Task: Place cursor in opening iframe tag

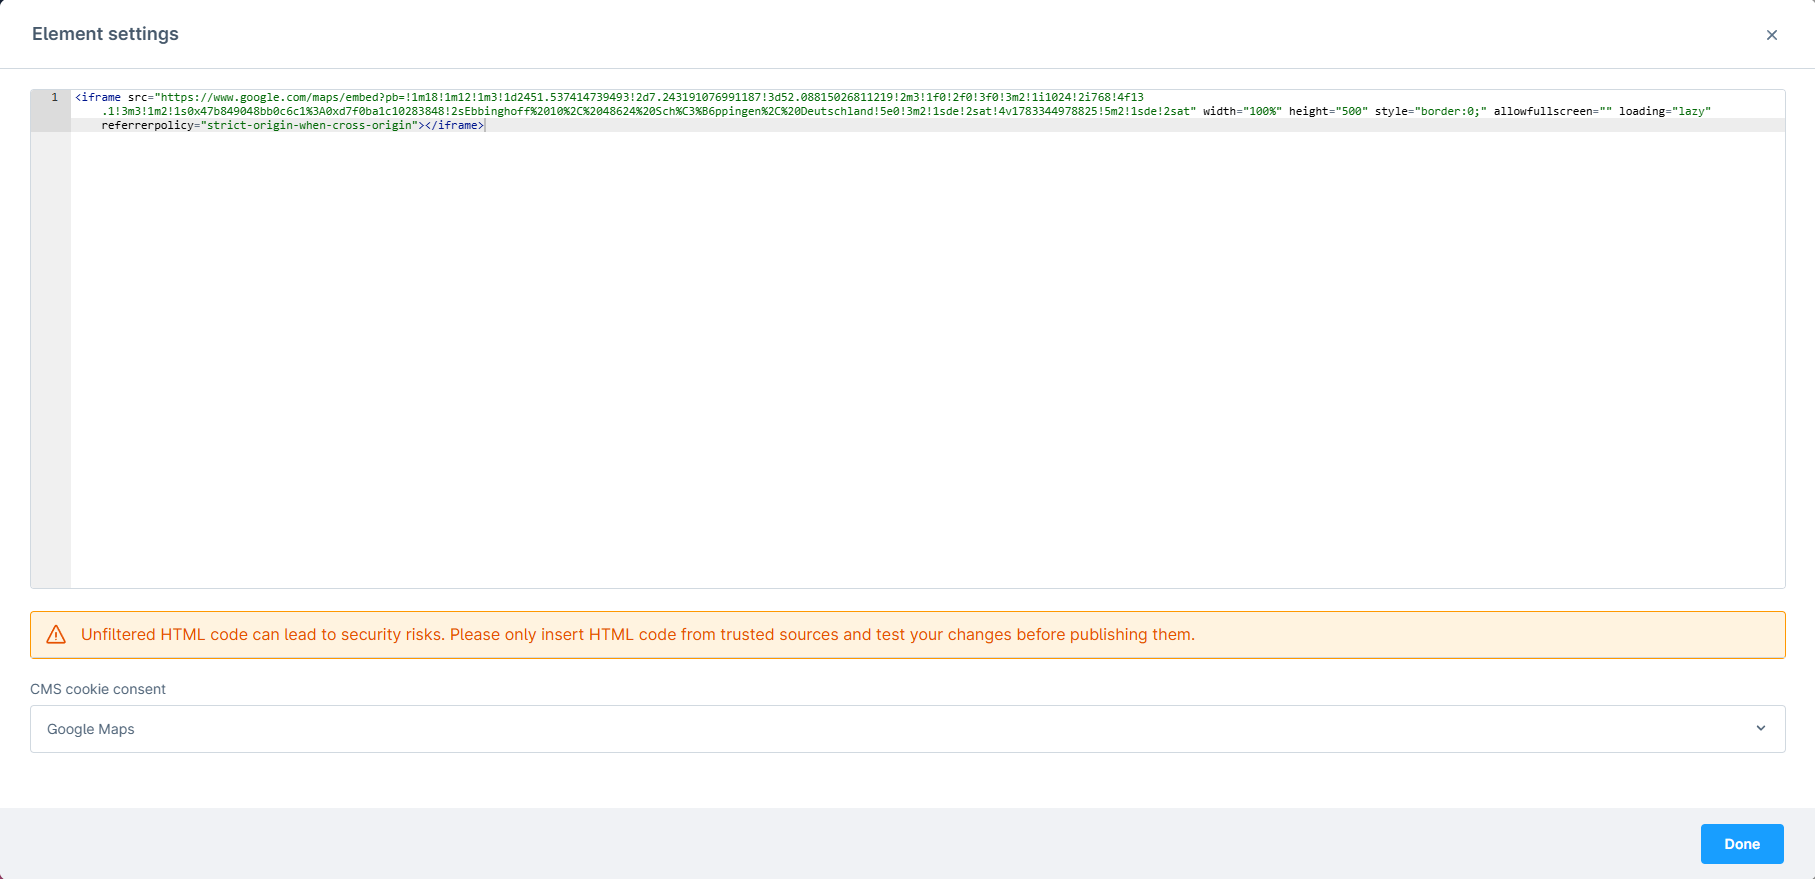Action: pyautogui.click(x=98, y=97)
